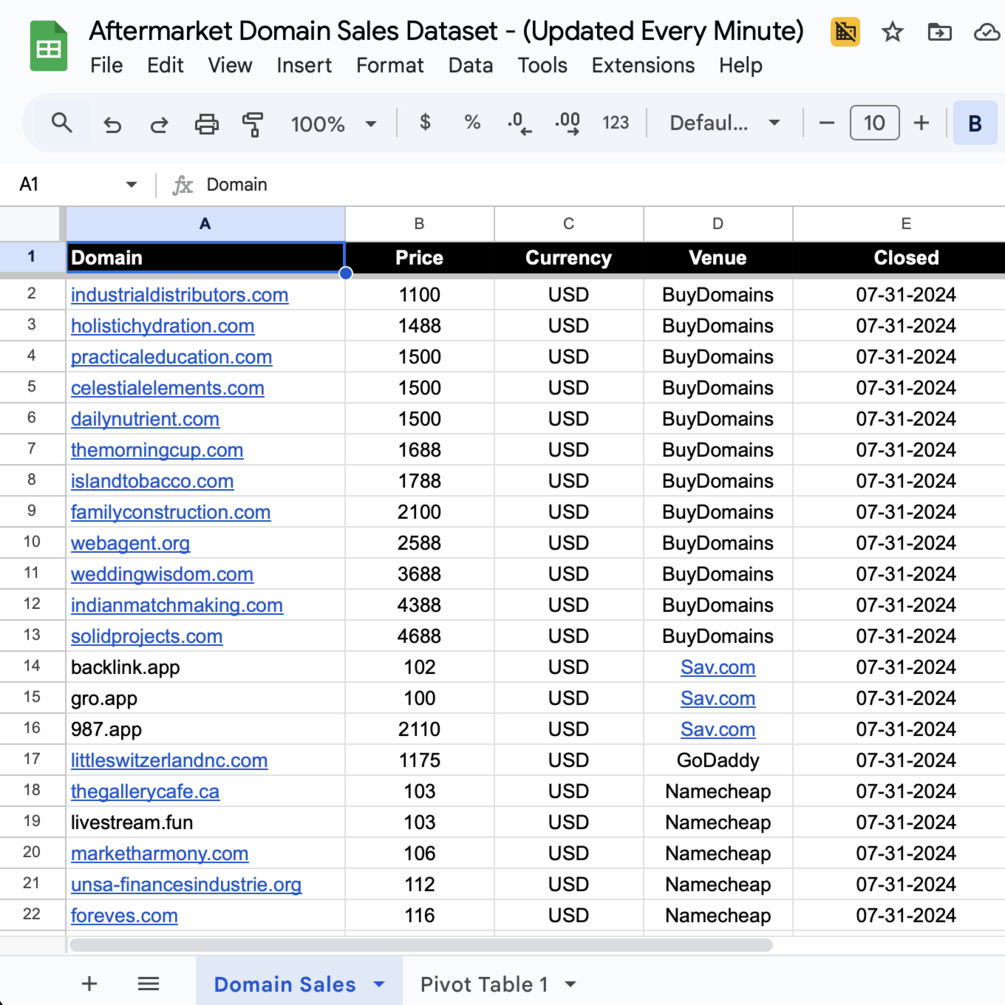This screenshot has height=1005, width=1005.
Task: Click the font size input field
Action: coord(874,123)
